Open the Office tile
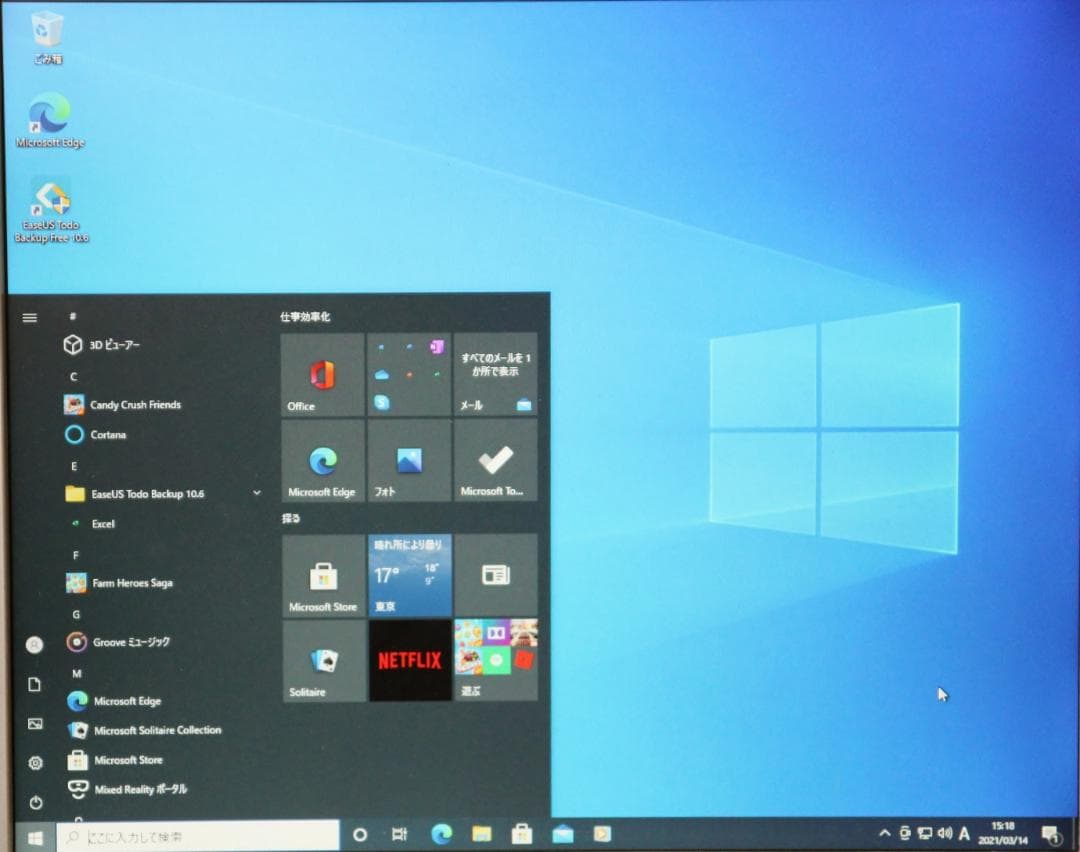The width and height of the screenshot is (1080, 852). tap(322, 373)
